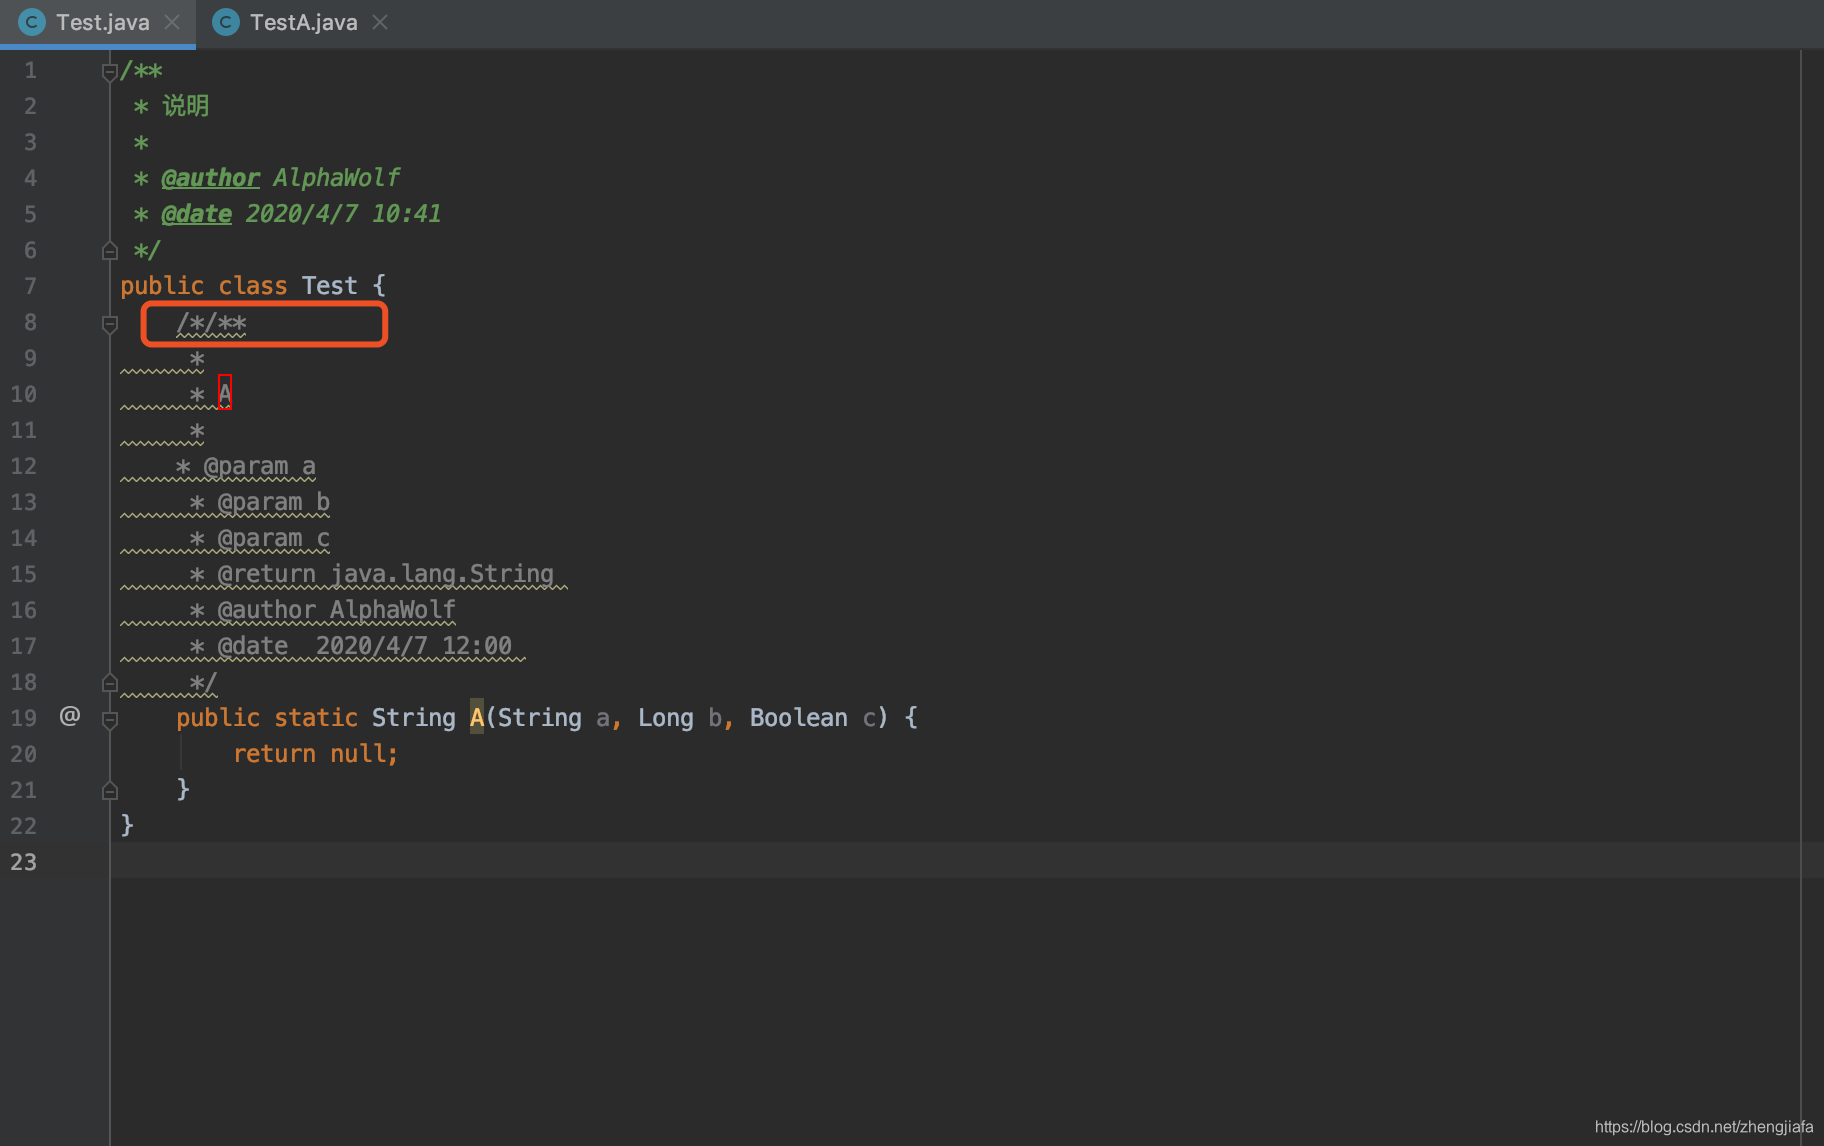Screen dimensions: 1824x1146
Task: Click the 'AlphaWolf' author name on line 4
Action: [337, 178]
